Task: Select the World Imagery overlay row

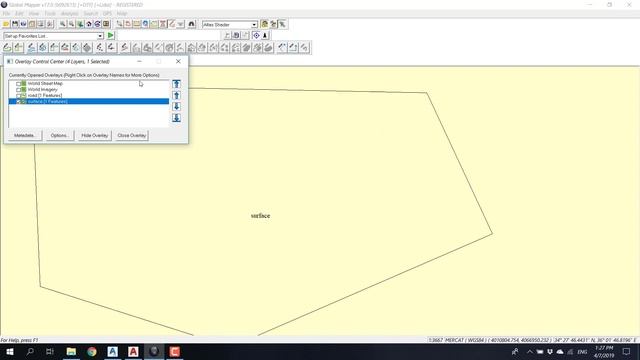Action: (x=89, y=89)
